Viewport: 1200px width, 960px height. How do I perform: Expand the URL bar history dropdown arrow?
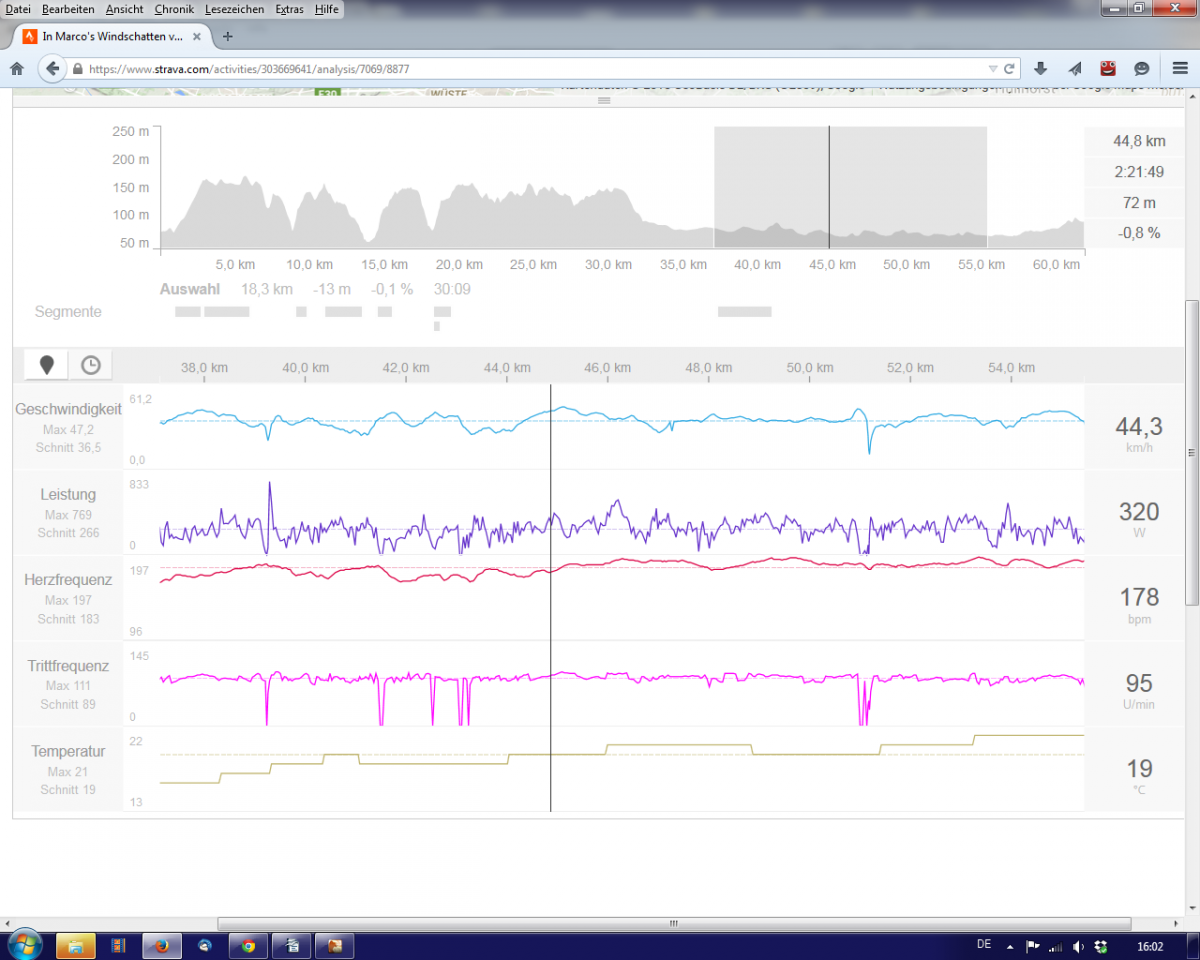(x=992, y=69)
